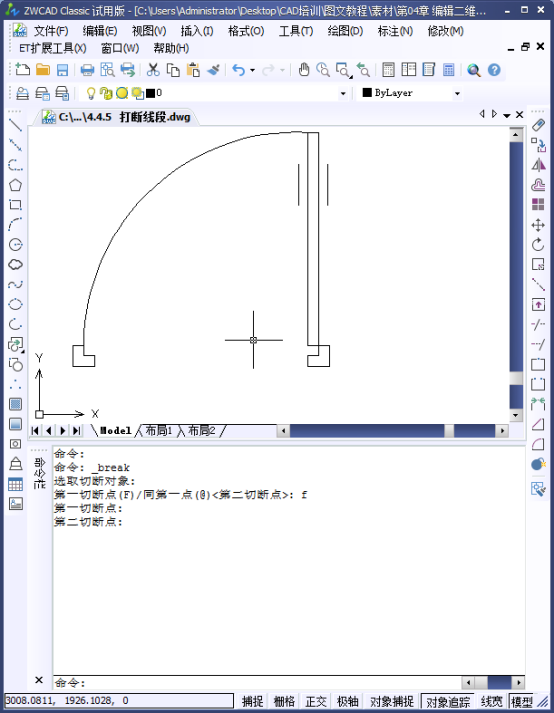Close the command window with X
The image size is (554, 713).
coord(39,680)
